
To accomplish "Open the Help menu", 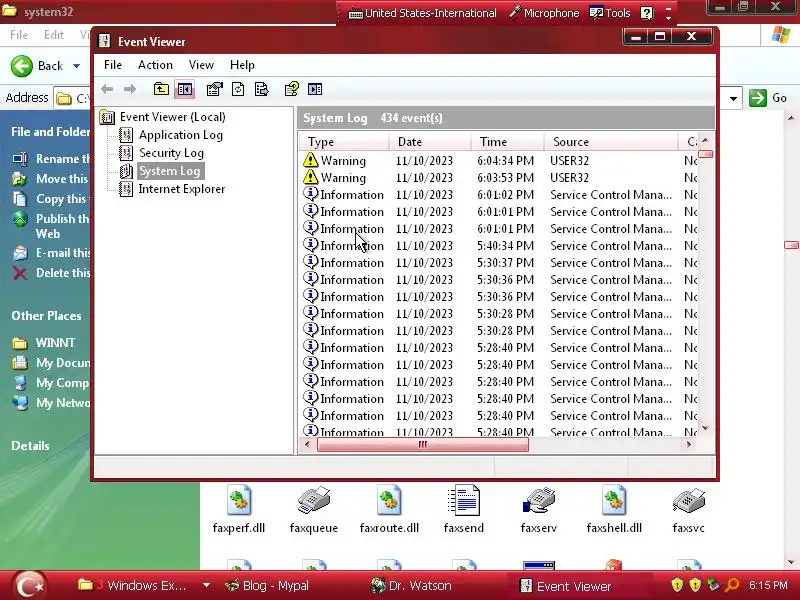I will pyautogui.click(x=242, y=65).
